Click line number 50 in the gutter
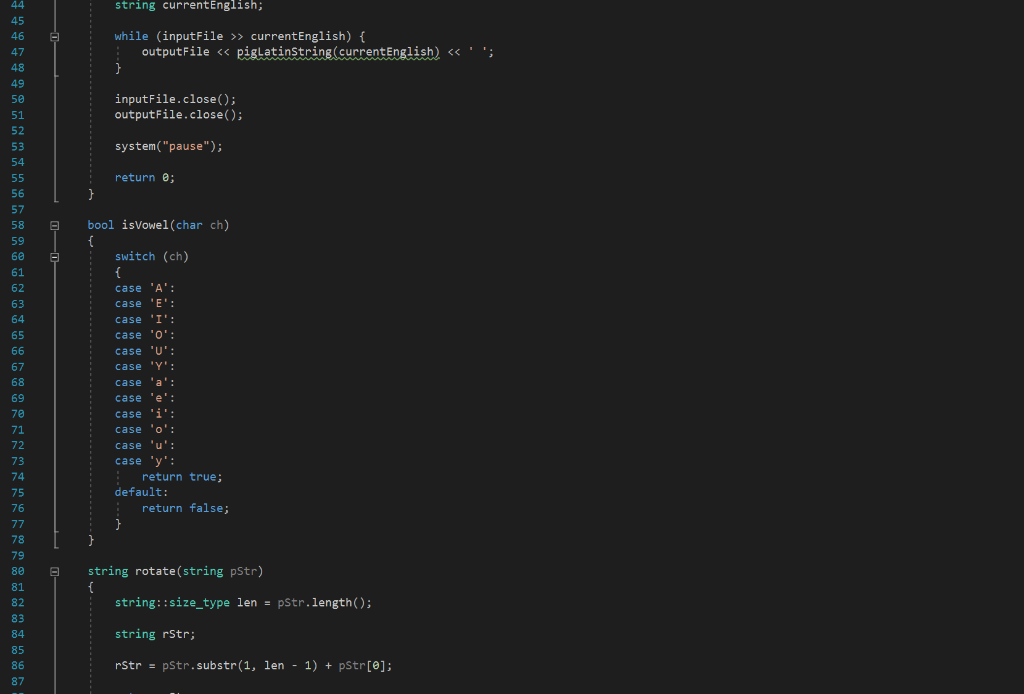 [18, 99]
